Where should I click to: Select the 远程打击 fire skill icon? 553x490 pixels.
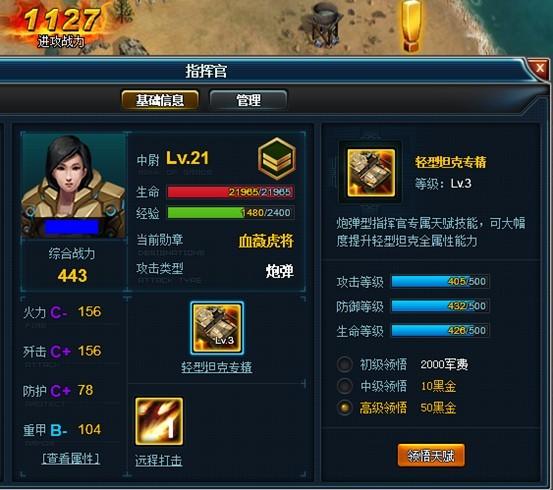[x=159, y=421]
